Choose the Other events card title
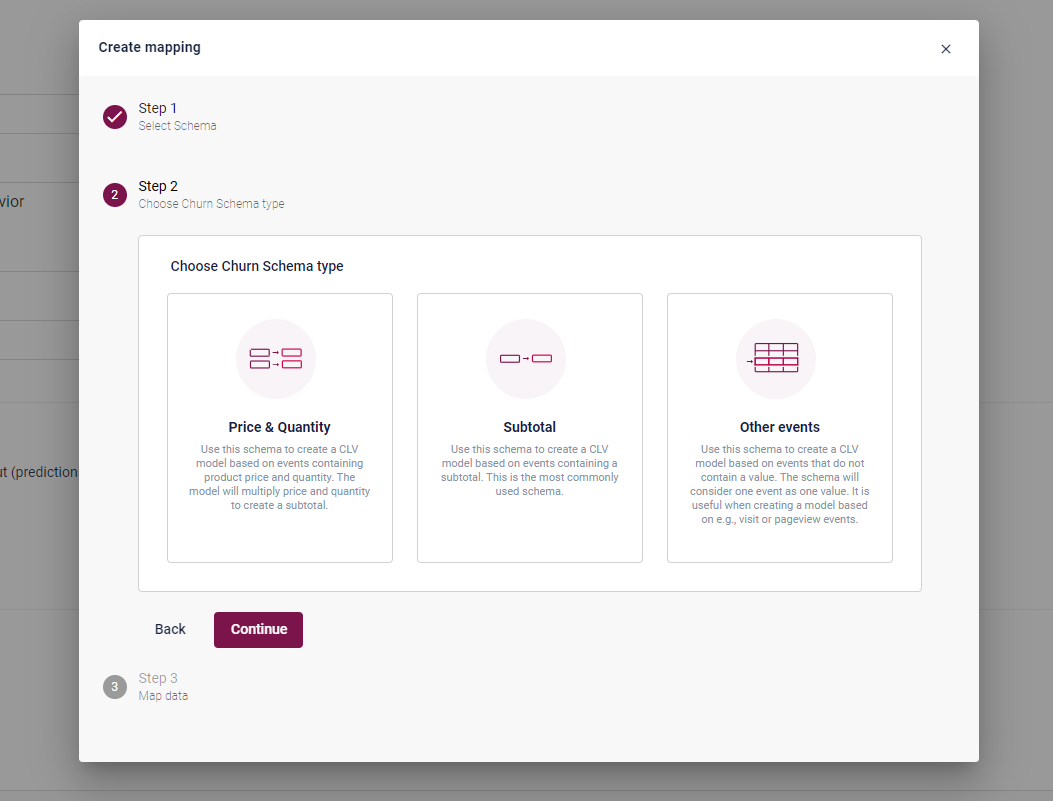 [x=779, y=427]
